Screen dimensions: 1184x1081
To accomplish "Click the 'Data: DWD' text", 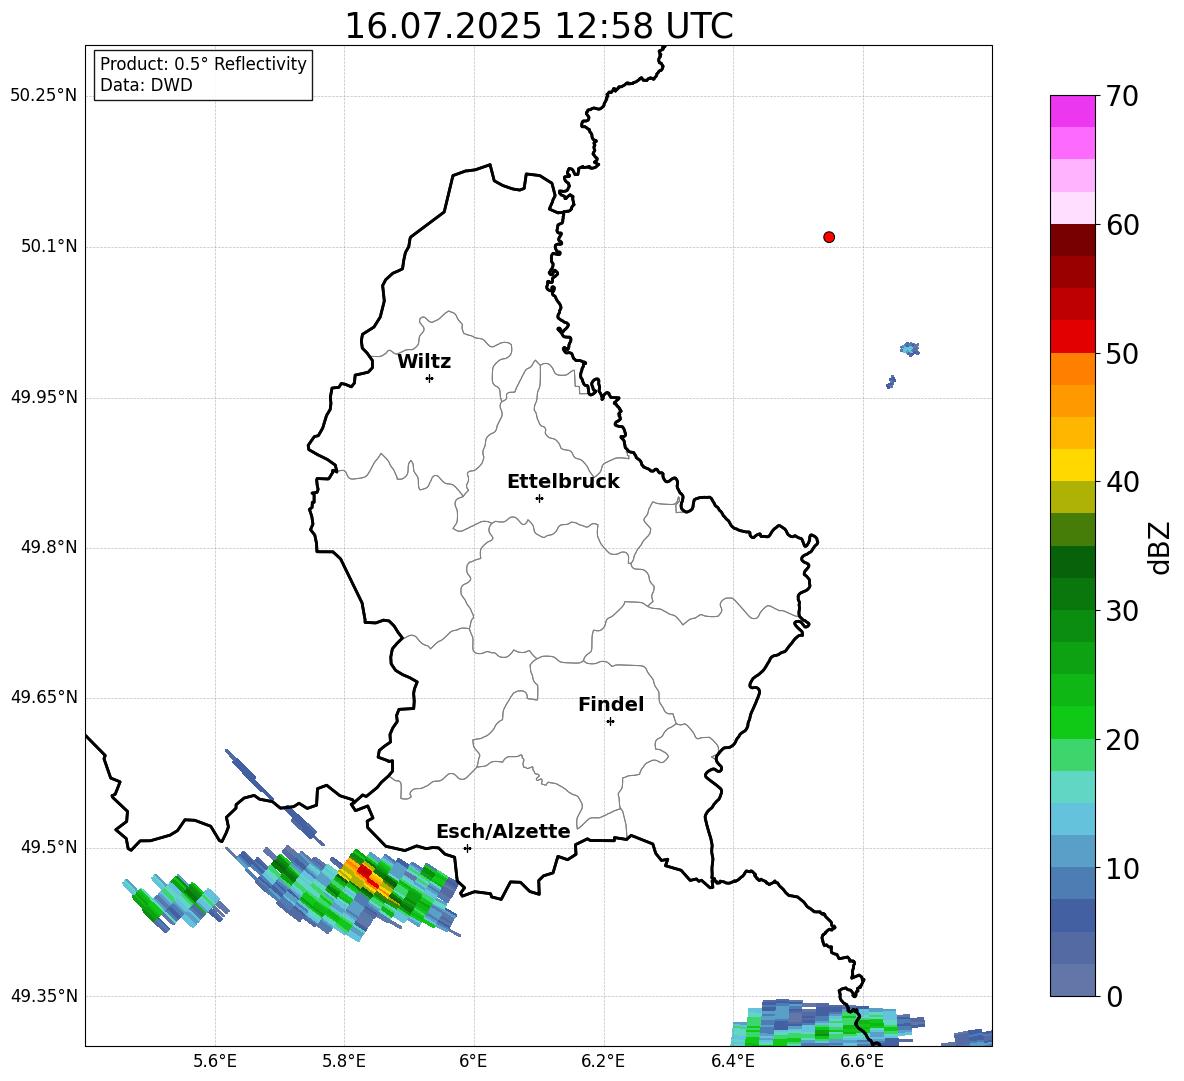I will coord(146,85).
